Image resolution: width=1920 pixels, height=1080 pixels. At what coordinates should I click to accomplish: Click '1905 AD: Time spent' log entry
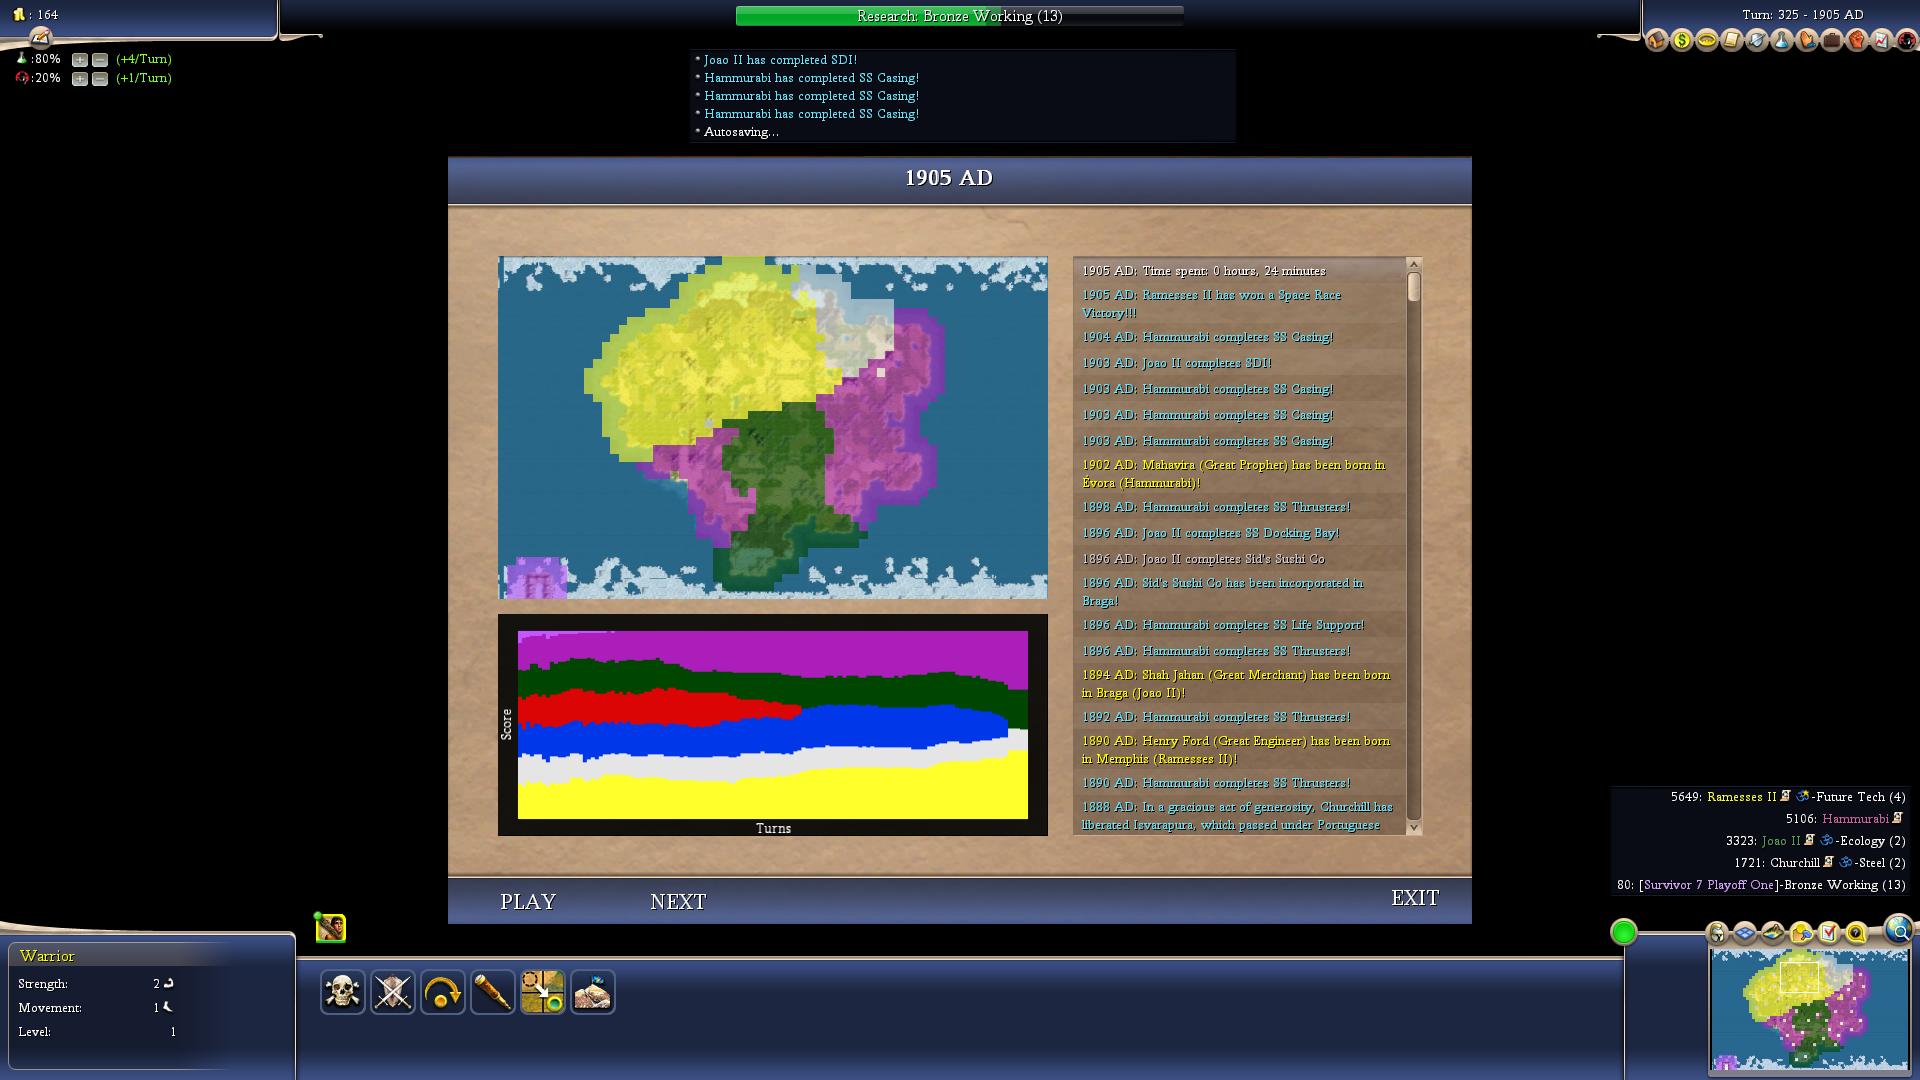pyautogui.click(x=1240, y=271)
